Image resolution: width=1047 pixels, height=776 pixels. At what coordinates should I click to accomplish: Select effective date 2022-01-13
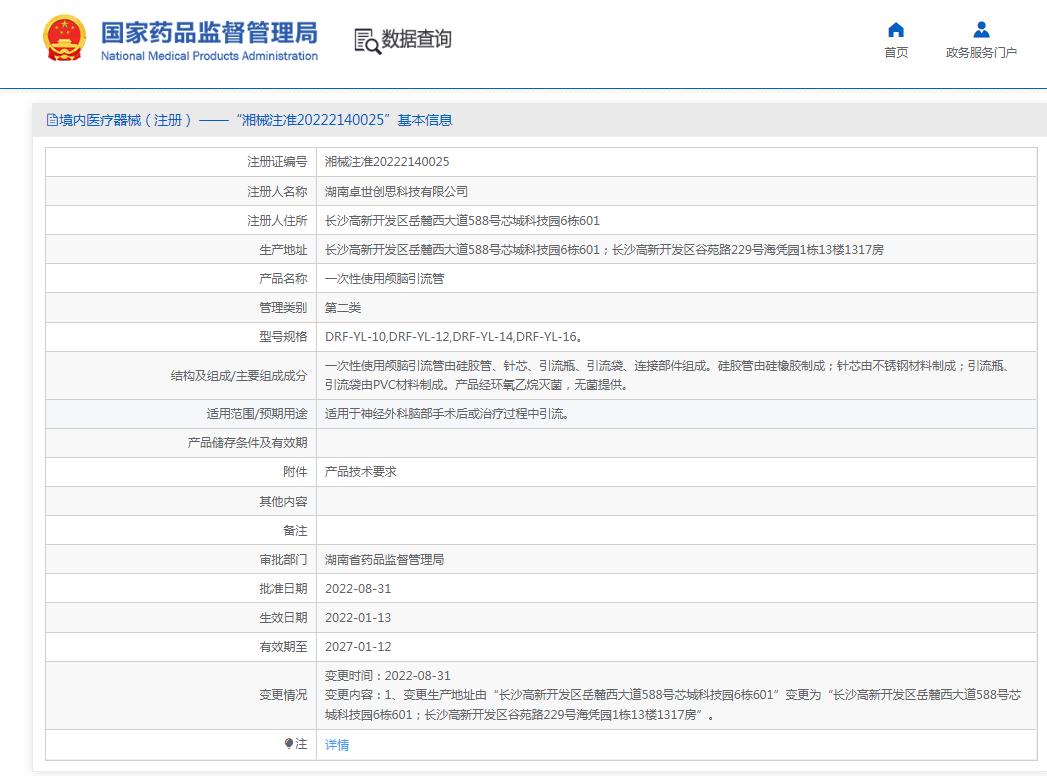(x=358, y=618)
